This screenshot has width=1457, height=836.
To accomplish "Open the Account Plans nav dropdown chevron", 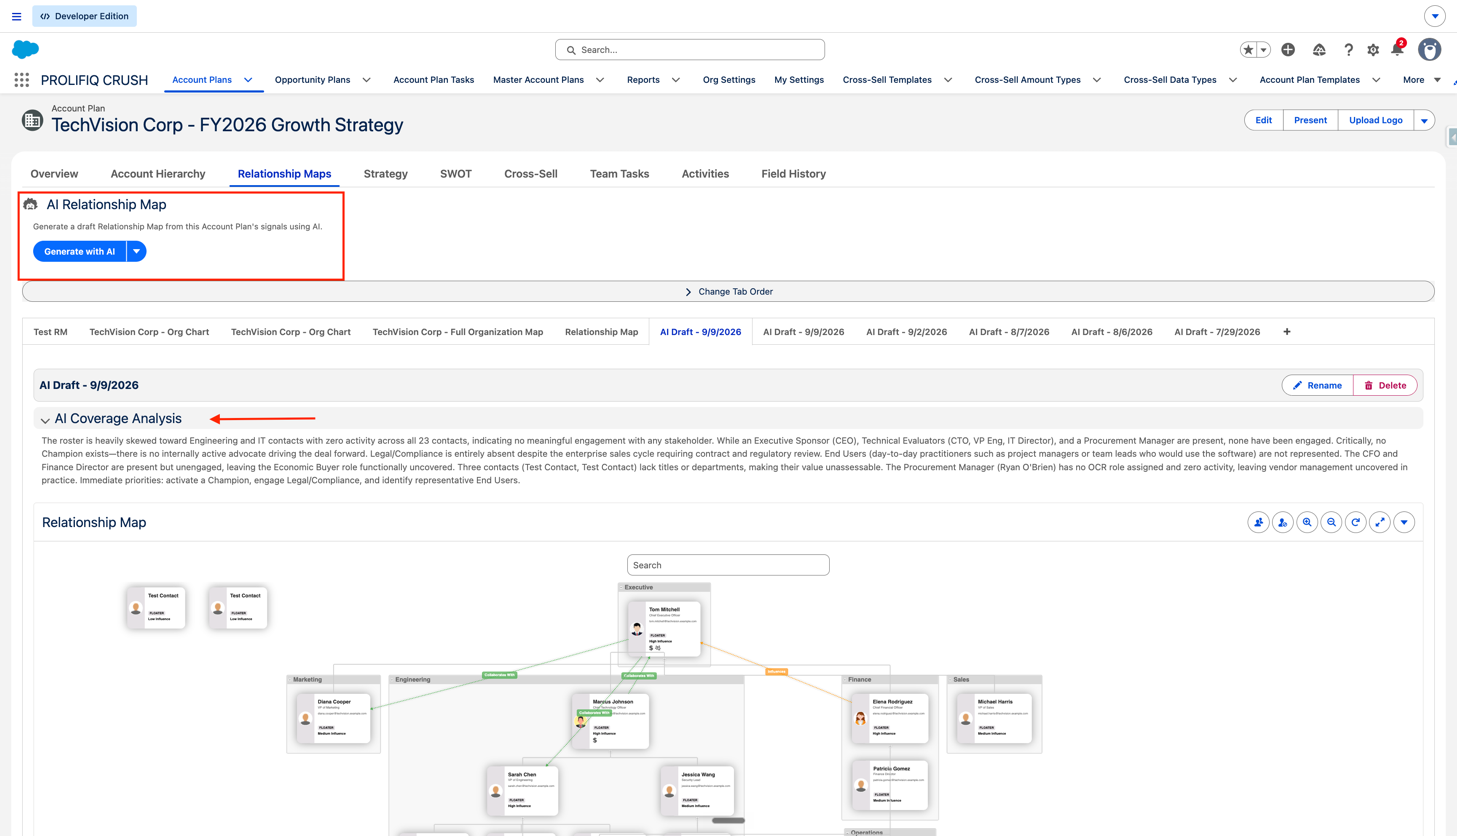I will (x=248, y=80).
